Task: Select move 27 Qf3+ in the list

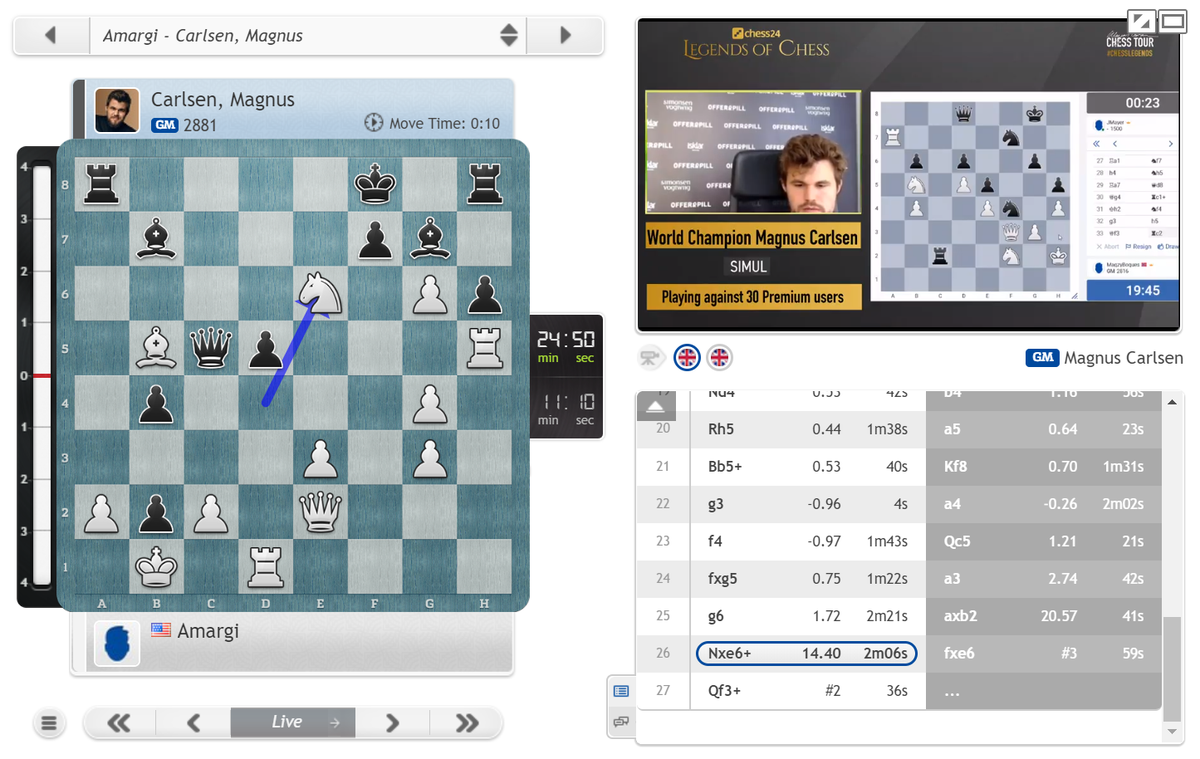Action: pos(808,691)
